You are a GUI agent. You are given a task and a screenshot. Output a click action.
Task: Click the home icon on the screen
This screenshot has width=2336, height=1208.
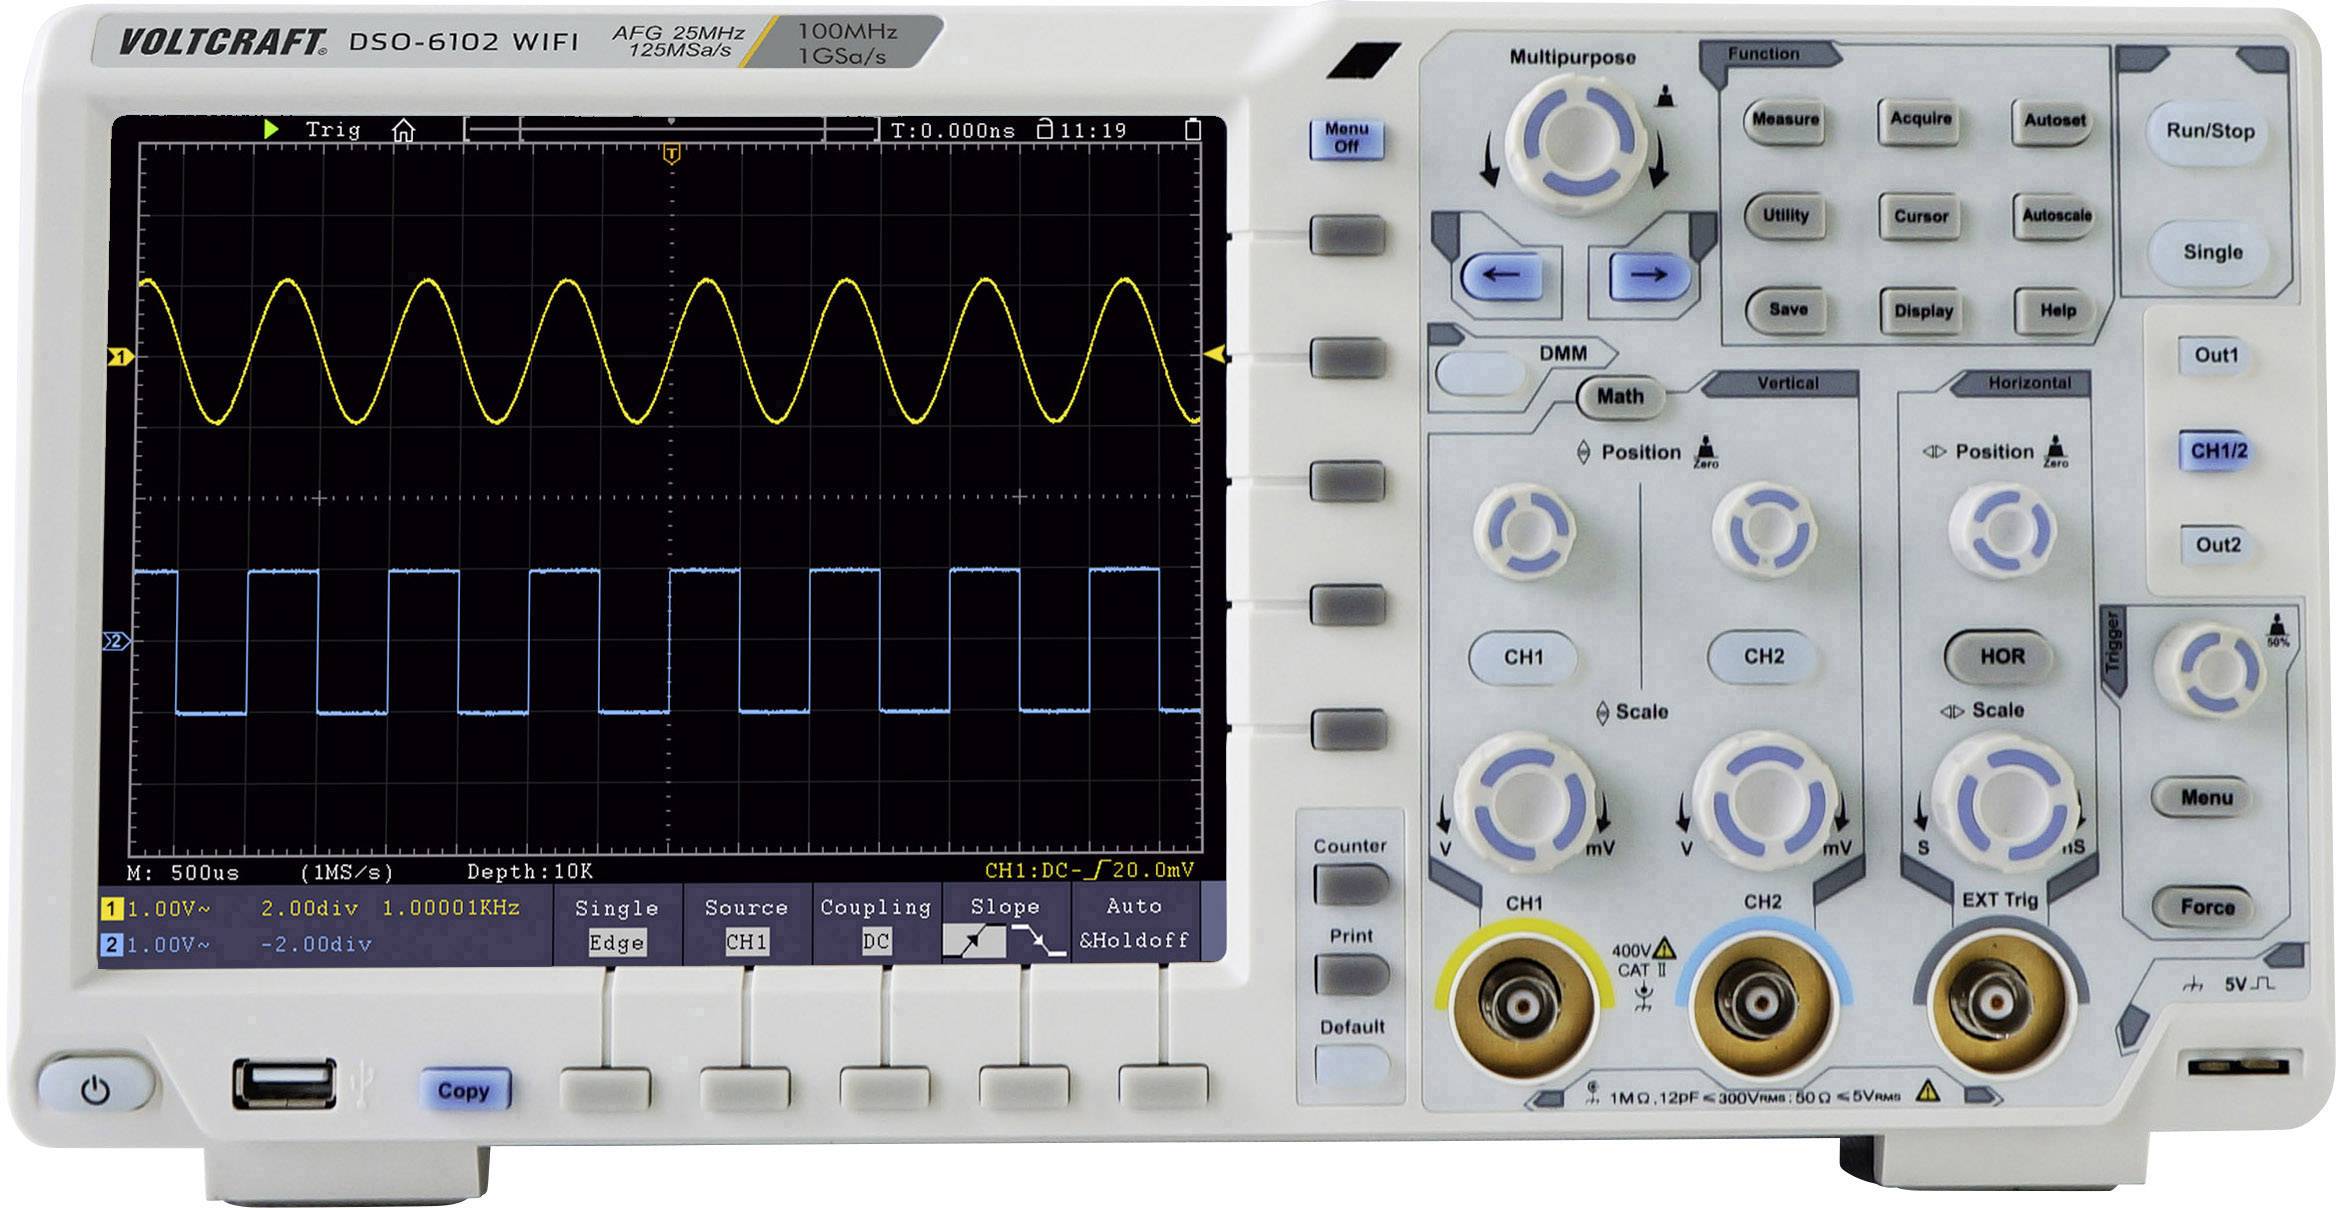[x=403, y=130]
